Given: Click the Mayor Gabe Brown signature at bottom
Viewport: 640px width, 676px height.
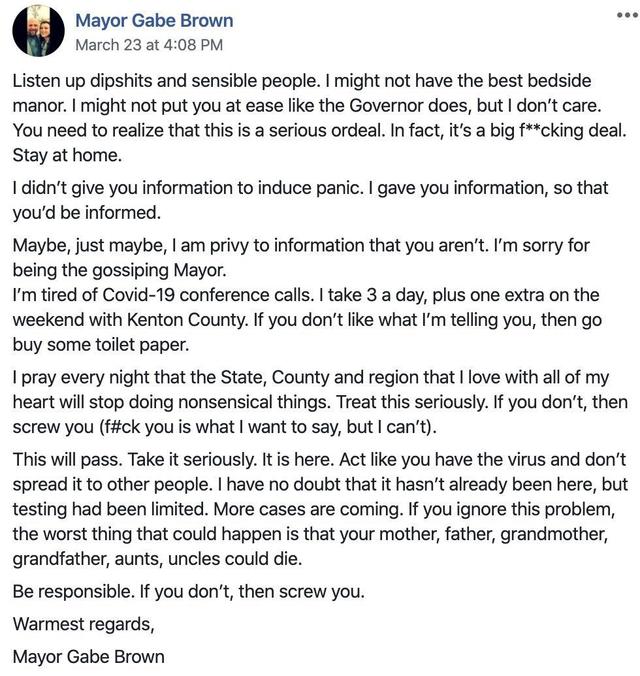Looking at the screenshot, I should tap(88, 657).
